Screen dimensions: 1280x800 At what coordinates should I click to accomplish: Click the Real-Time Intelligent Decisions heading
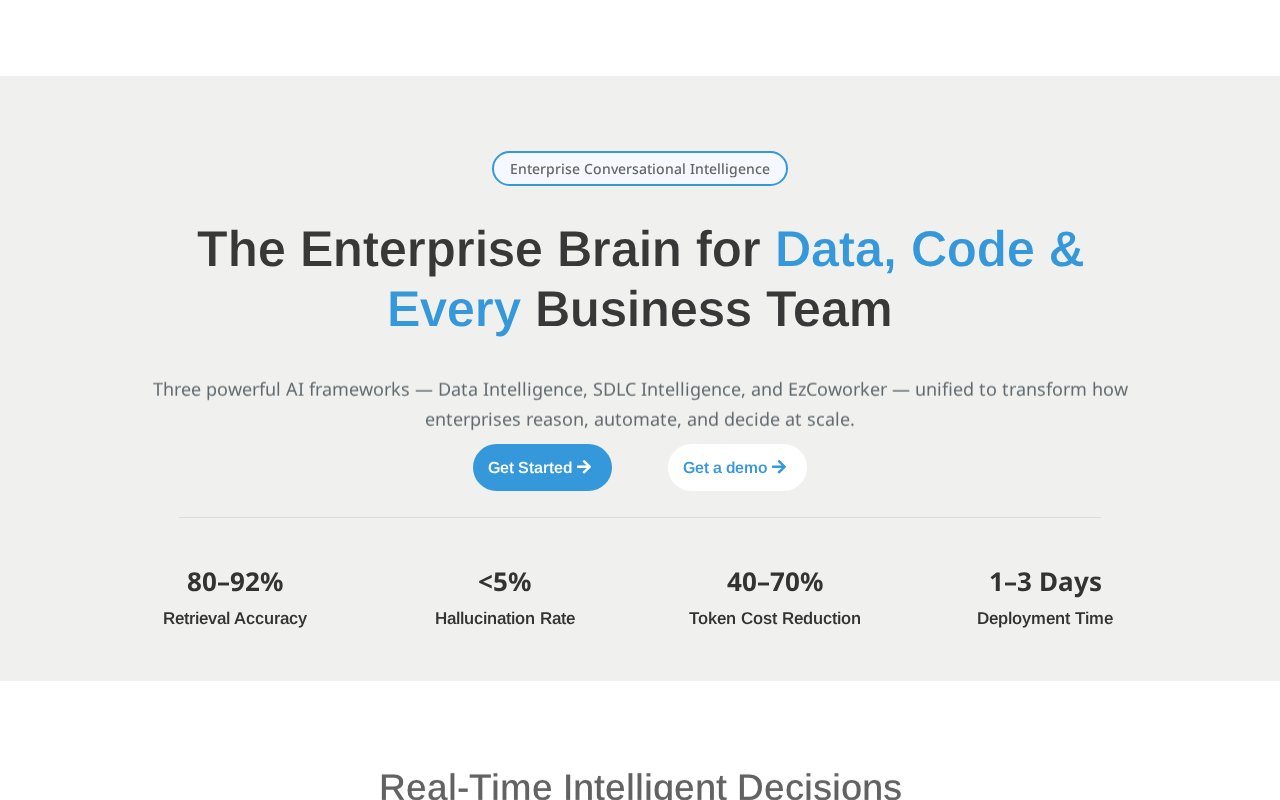640,786
